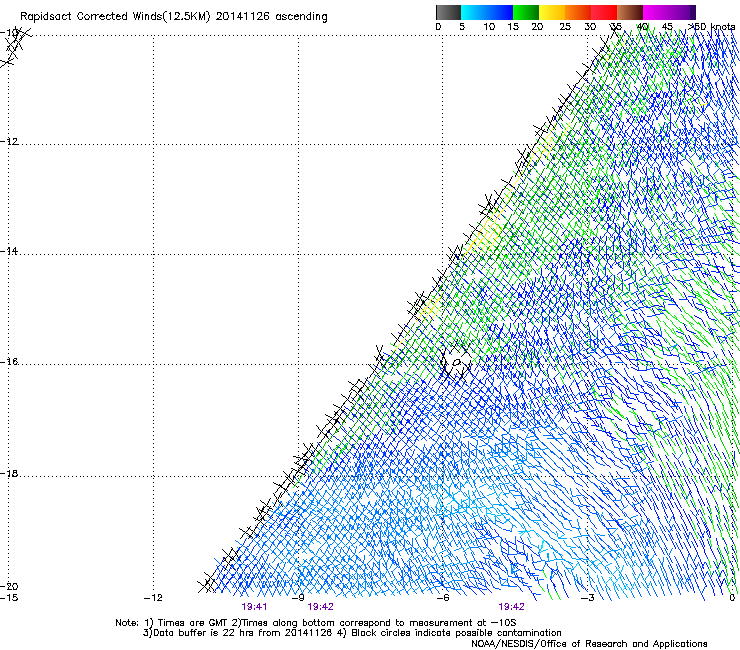Click the cyan-to-blue 5-15 knots legend segment
Image resolution: width=740 pixels, height=650 pixels.
point(487,12)
